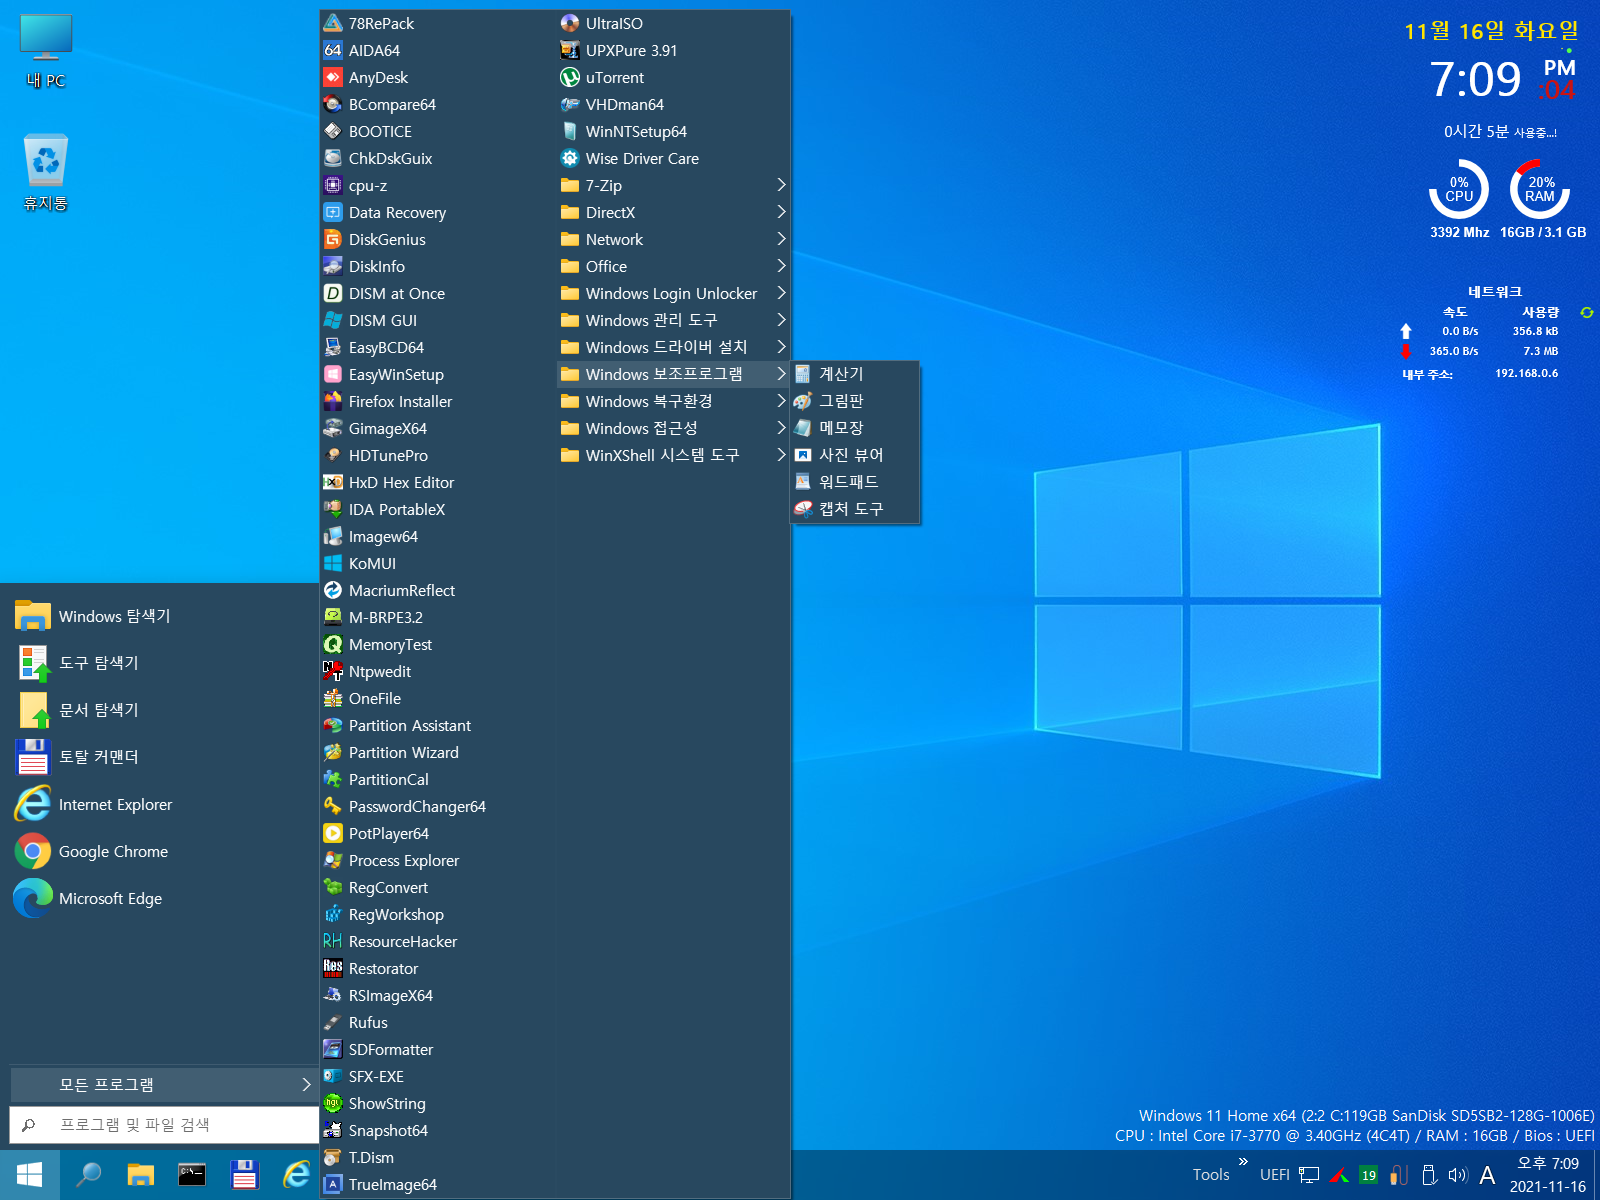
Task: Open GimageX64 icon
Action: coord(333,428)
